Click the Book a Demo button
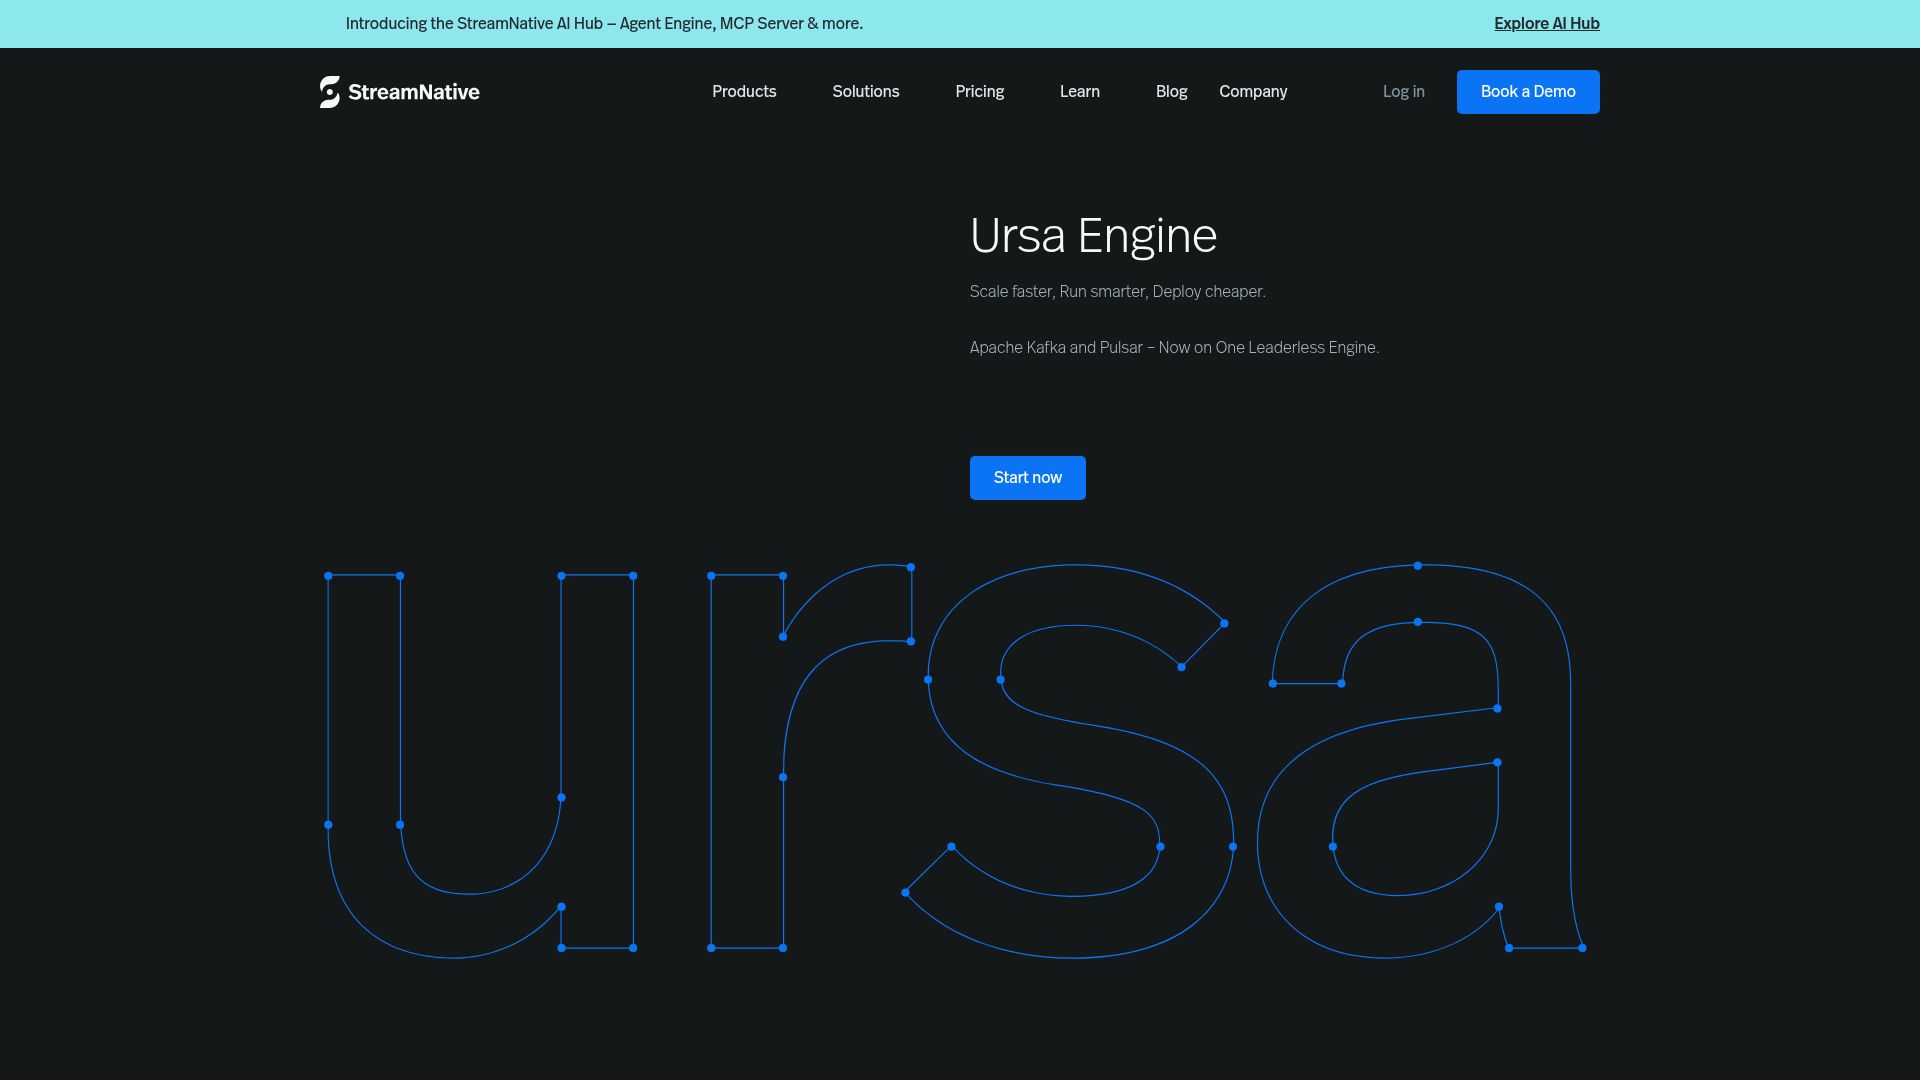Screen dimensions: 1920x1080 [x=1528, y=92]
